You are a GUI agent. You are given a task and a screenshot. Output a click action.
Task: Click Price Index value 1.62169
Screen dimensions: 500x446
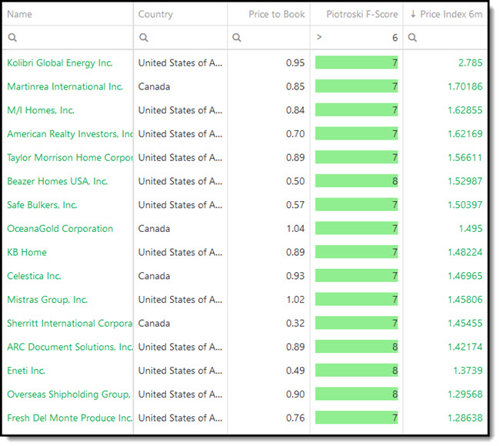click(465, 134)
